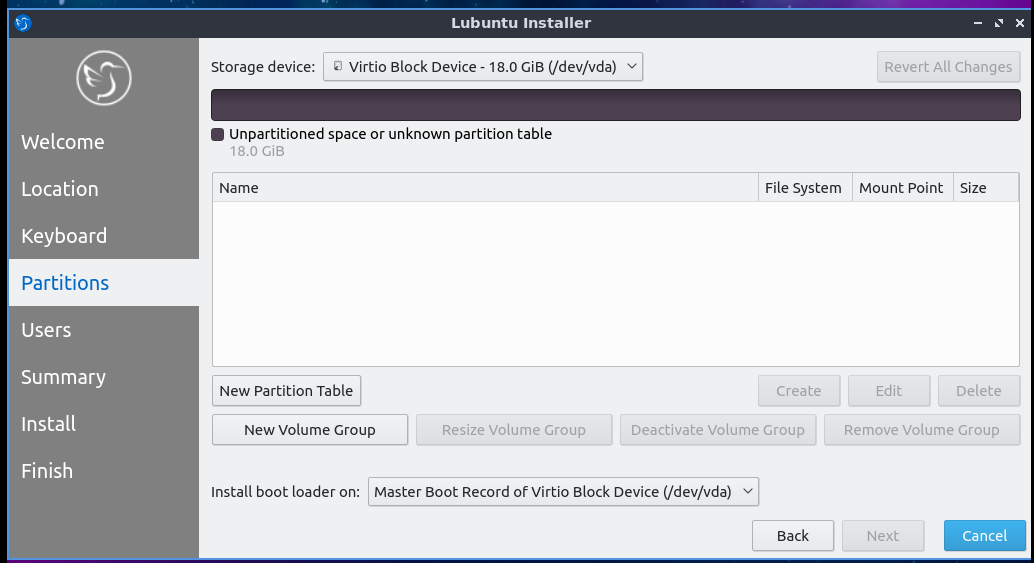Cancel the installation
The width and height of the screenshot is (1034, 563).
(x=984, y=536)
